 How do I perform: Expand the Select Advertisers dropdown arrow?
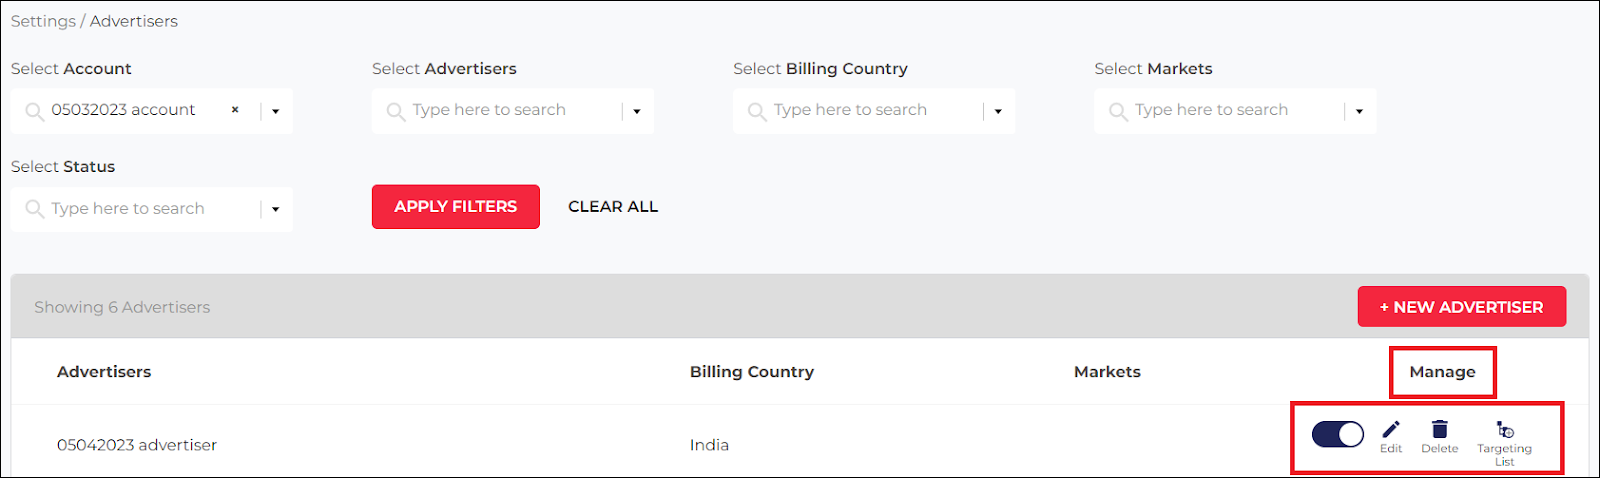click(x=637, y=111)
